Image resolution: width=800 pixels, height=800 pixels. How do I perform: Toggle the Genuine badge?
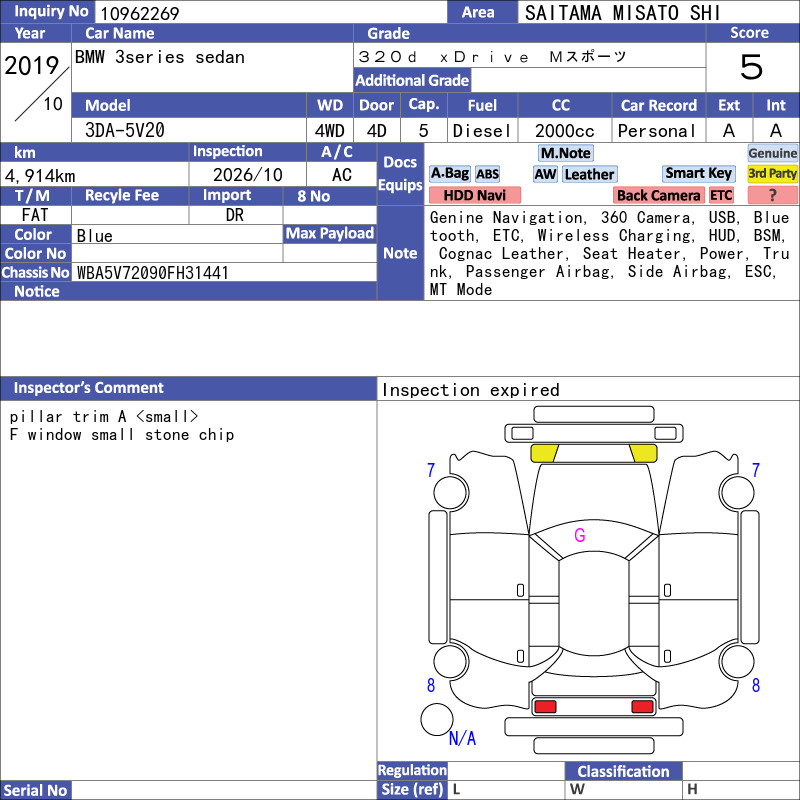[772, 153]
